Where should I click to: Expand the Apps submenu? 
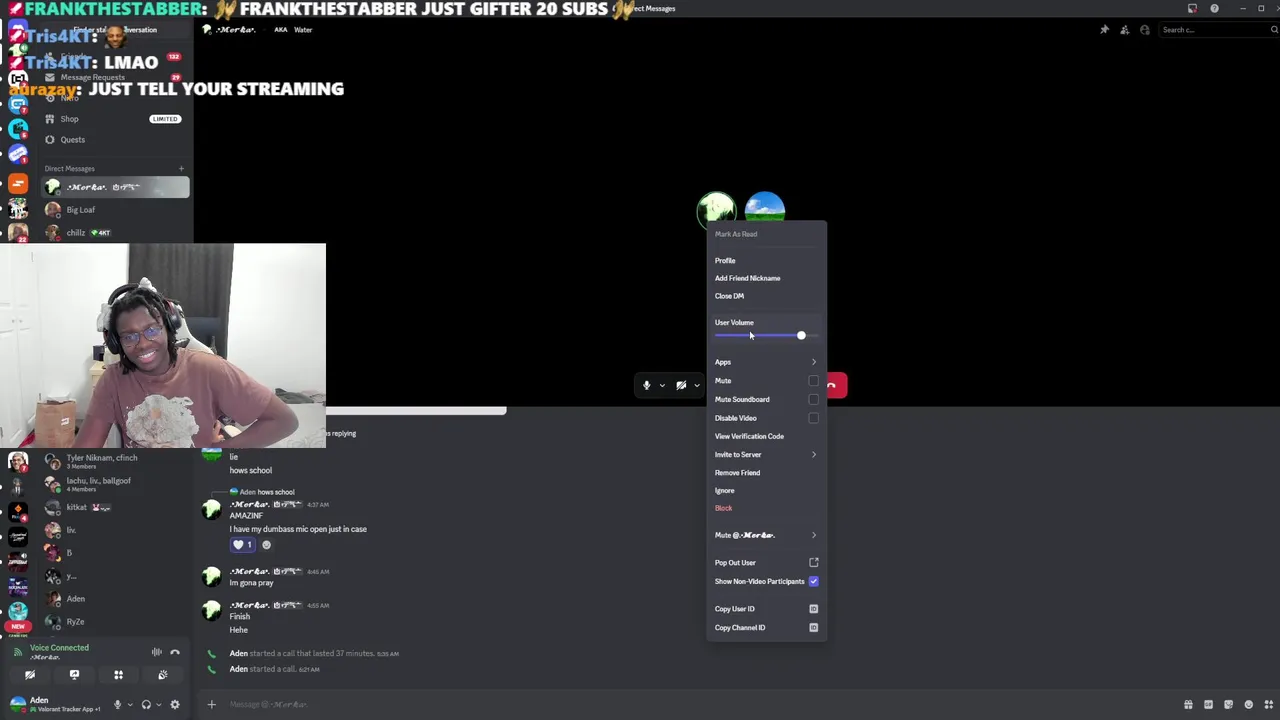[766, 362]
